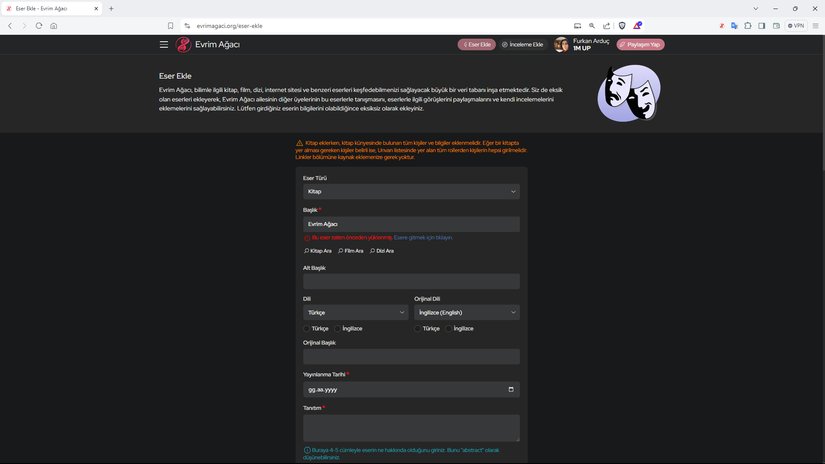Click the Kitap Ara search button
825x464 pixels.
tap(317, 251)
